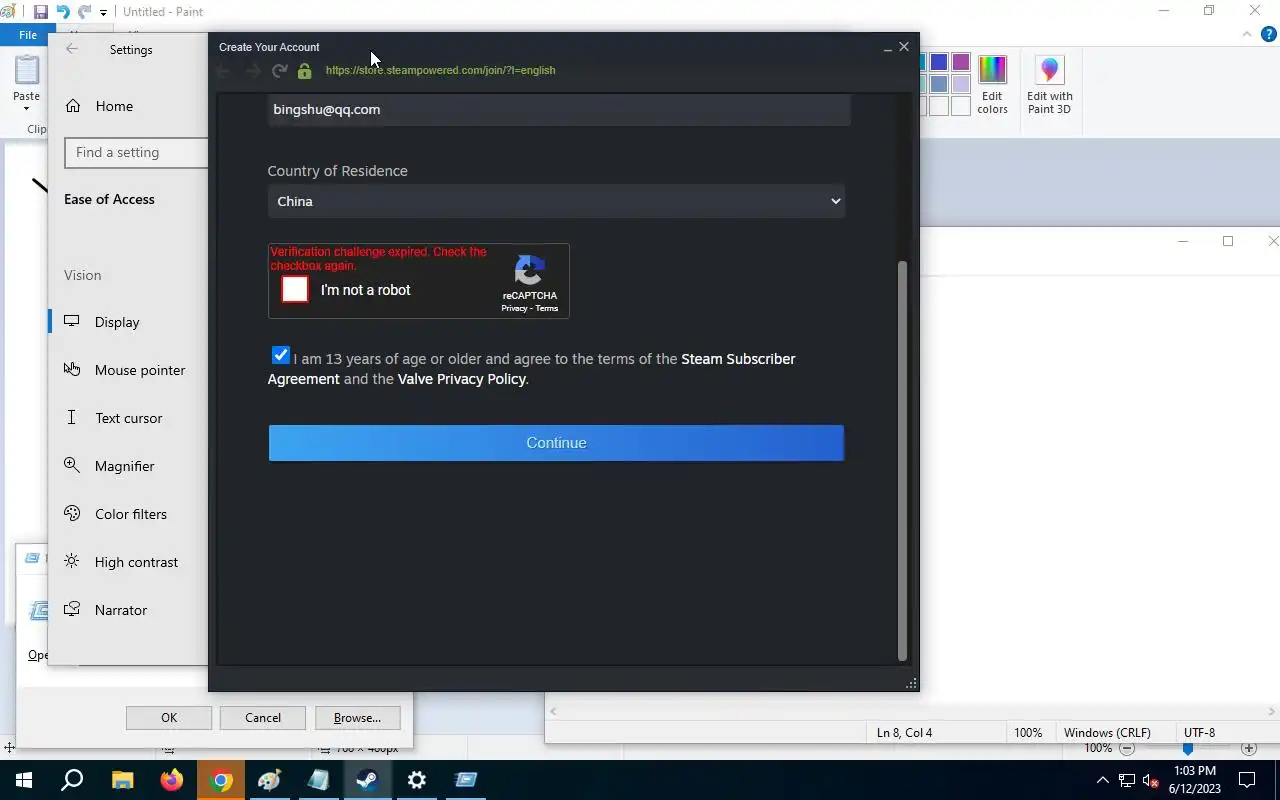
Task: Open Firefox from the taskbar
Action: tap(171, 780)
